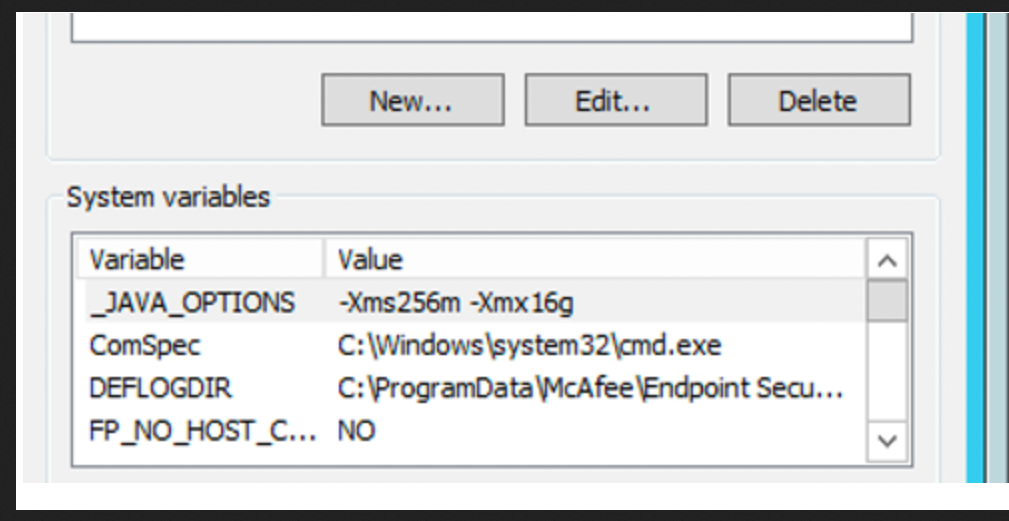The width and height of the screenshot is (1009, 521).
Task: Click the scrollbar thumb in System variables
Action: click(887, 300)
